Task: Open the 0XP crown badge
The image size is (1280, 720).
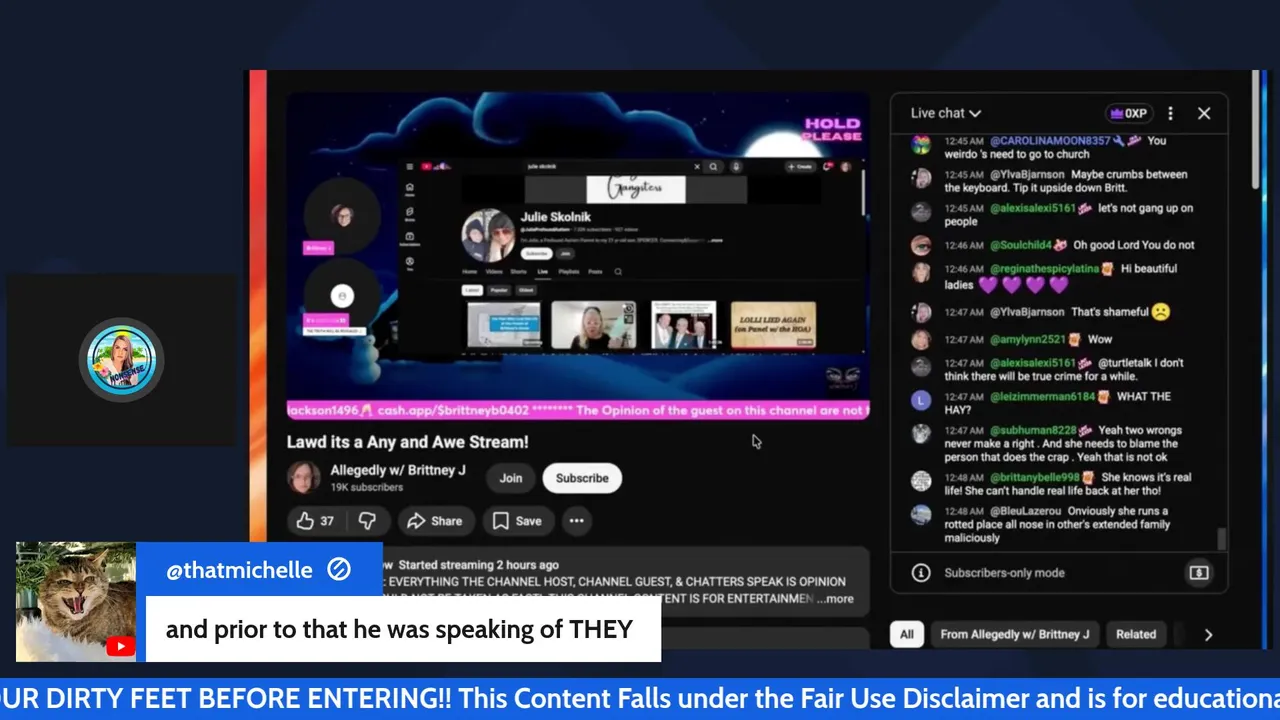Action: click(x=1129, y=113)
